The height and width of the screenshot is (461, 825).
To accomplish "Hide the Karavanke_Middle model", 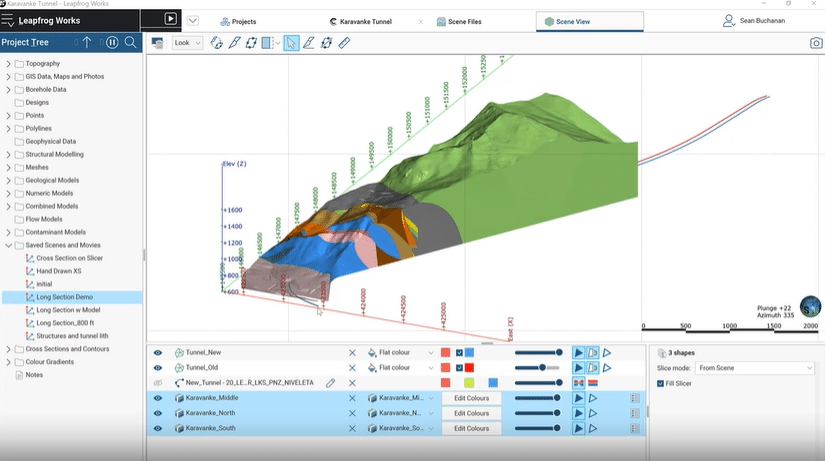I will pos(157,398).
